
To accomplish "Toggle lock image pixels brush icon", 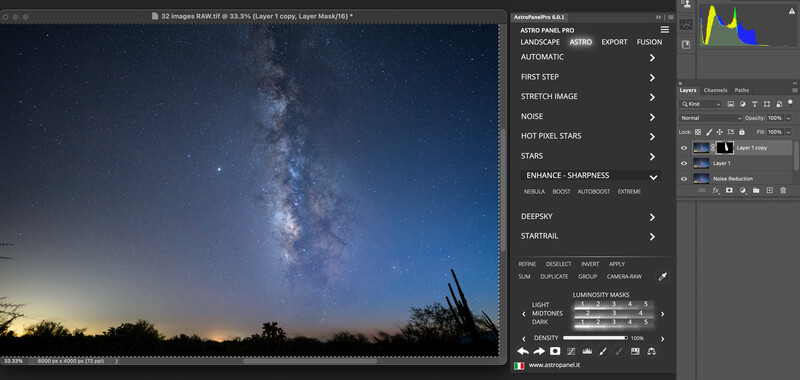I will pyautogui.click(x=709, y=132).
